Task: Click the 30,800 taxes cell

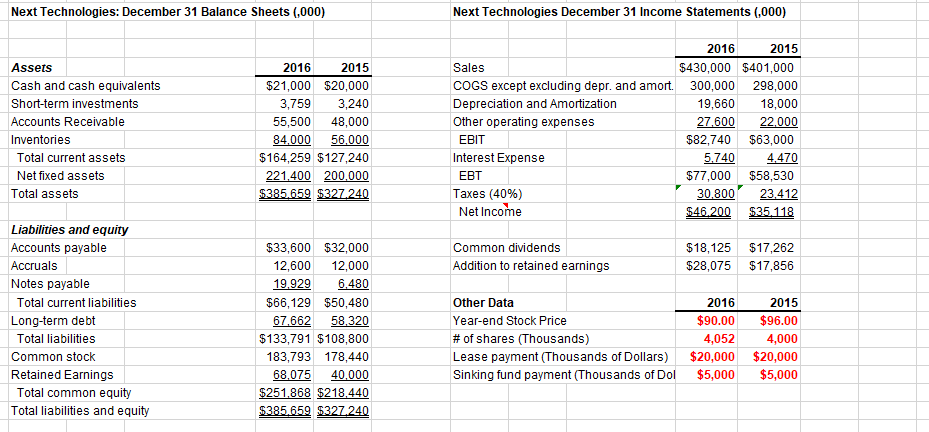Action: pos(717,194)
